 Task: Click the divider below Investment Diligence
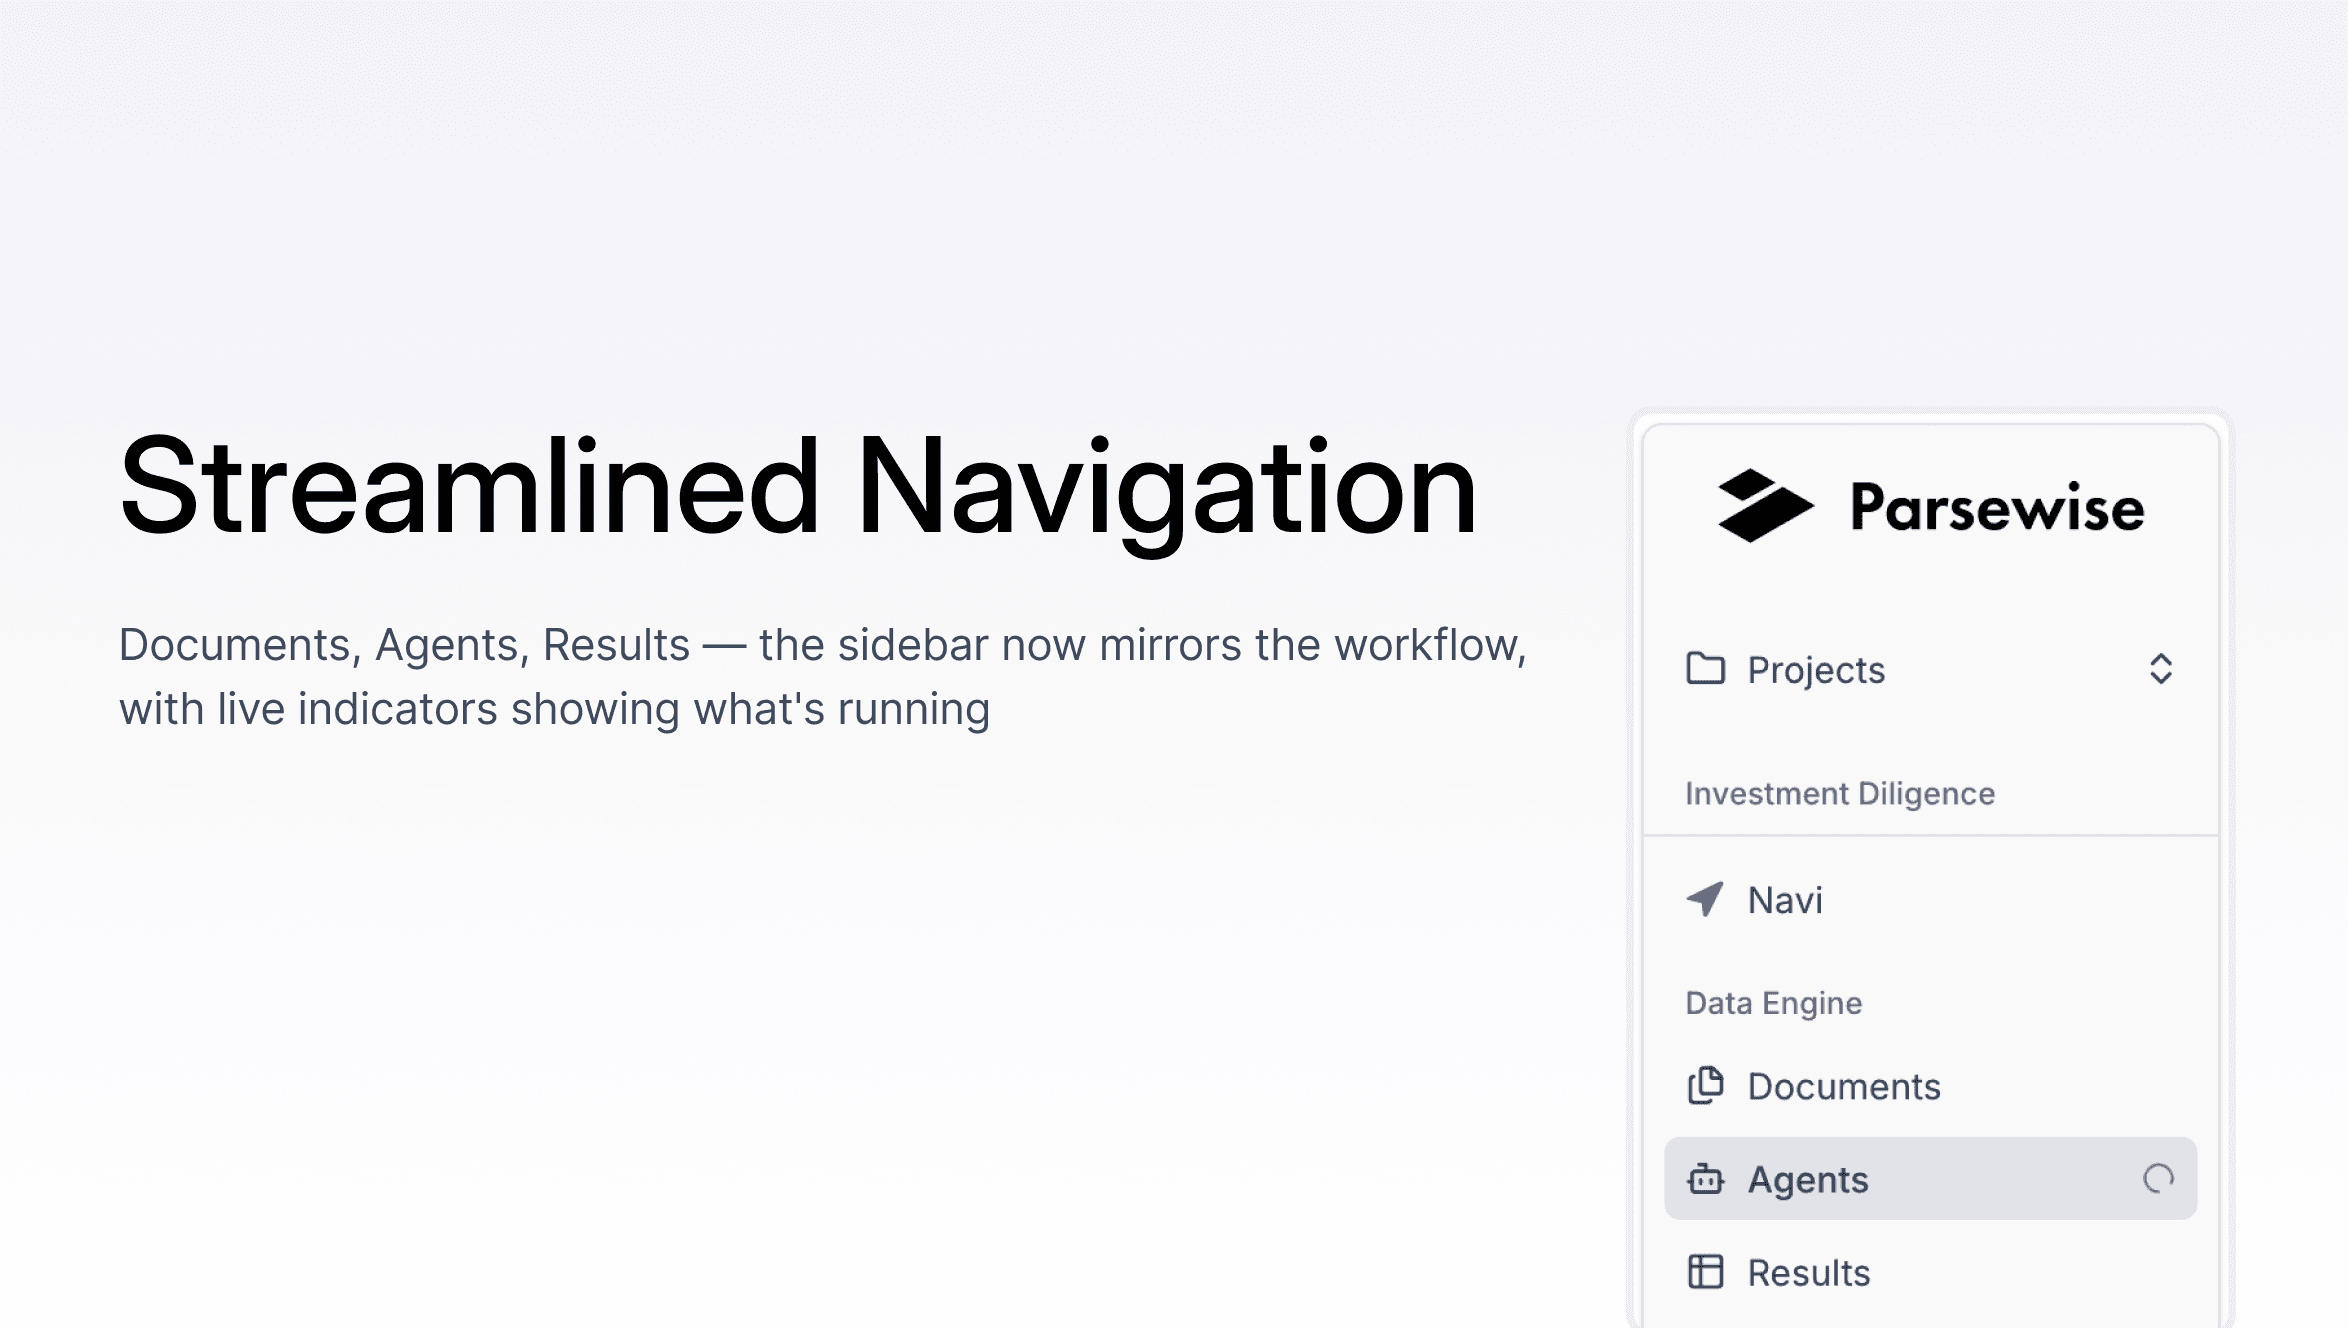[1930, 835]
